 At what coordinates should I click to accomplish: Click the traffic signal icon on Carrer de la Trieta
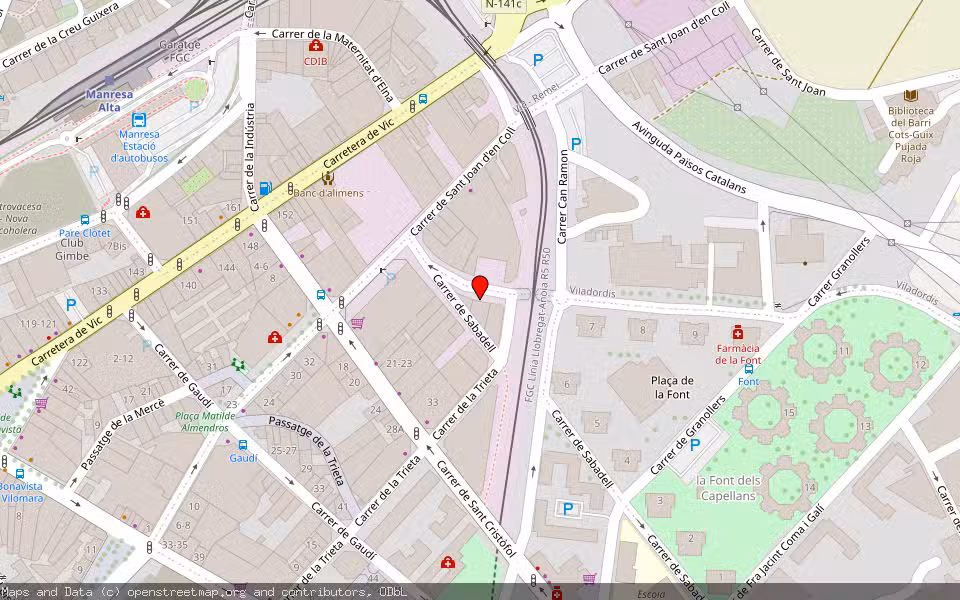tap(416, 434)
